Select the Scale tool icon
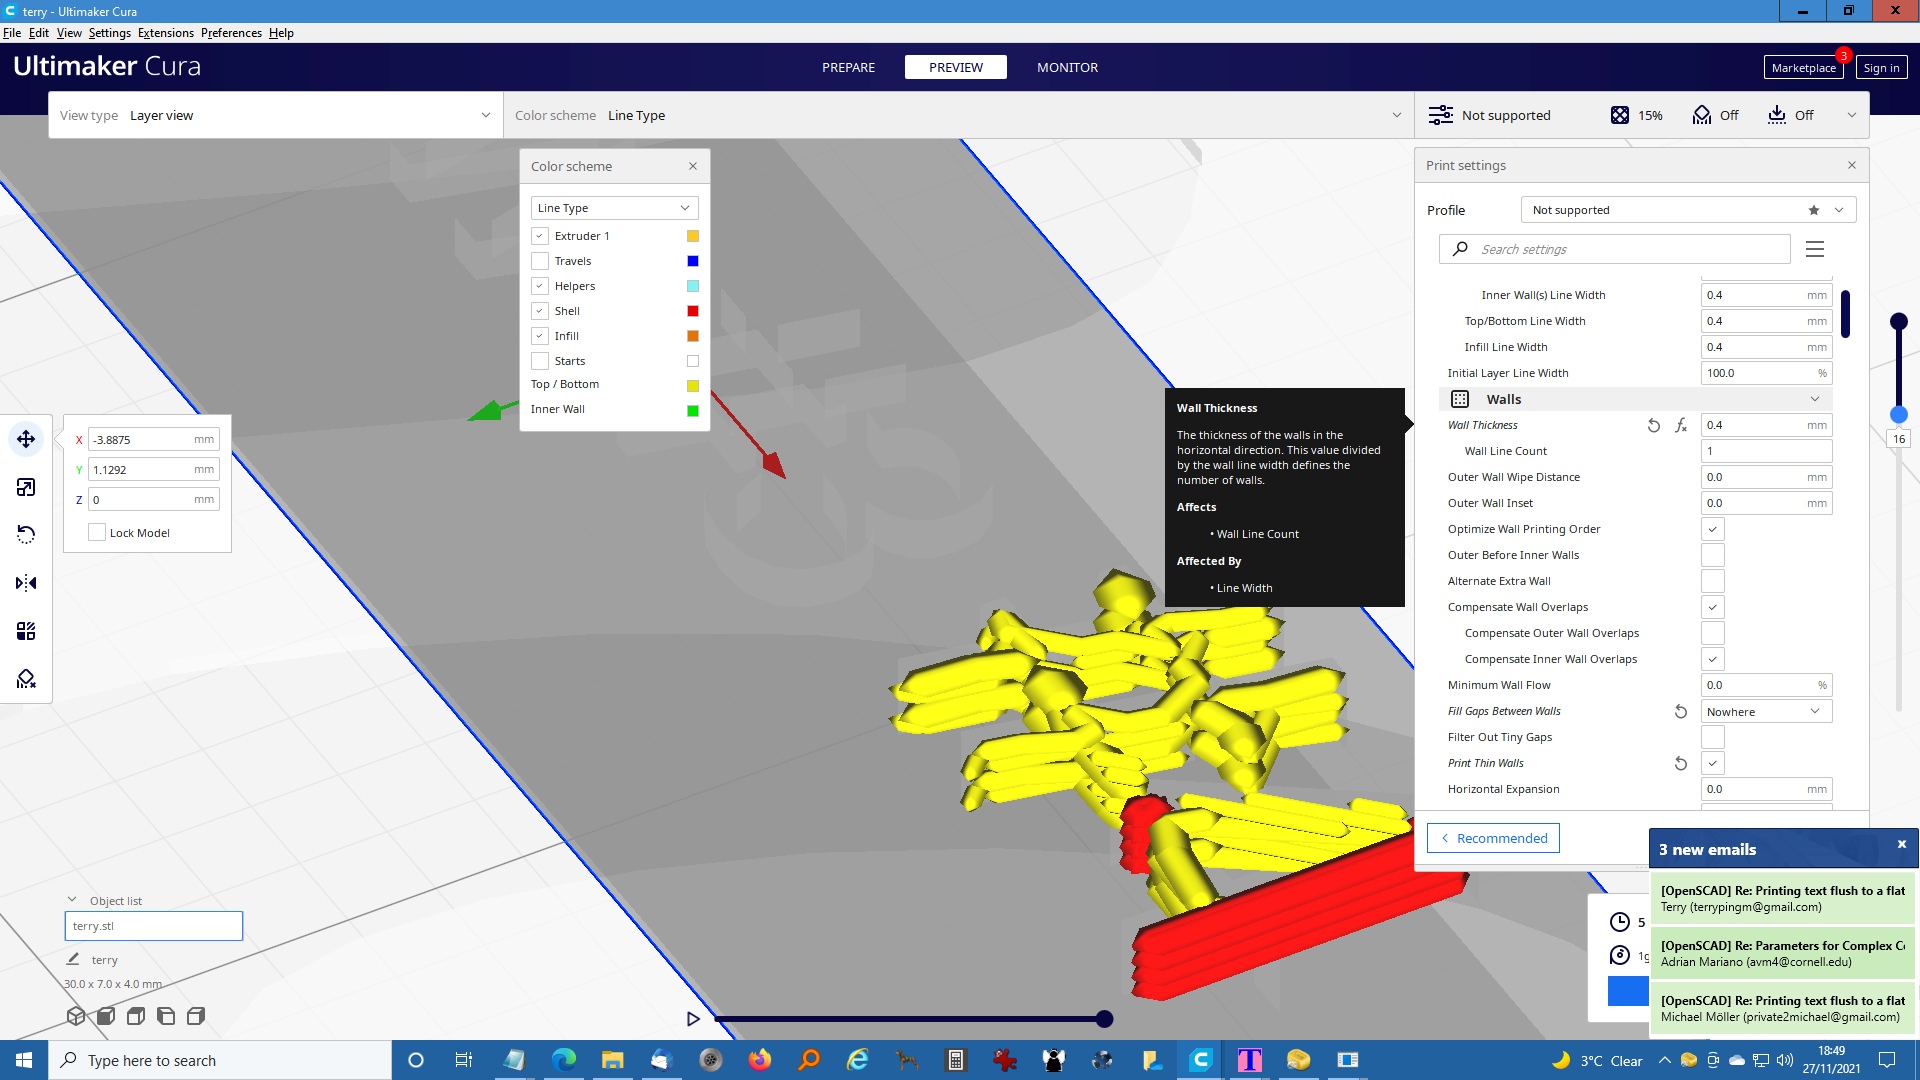Viewport: 1920px width, 1080px height. 26,487
